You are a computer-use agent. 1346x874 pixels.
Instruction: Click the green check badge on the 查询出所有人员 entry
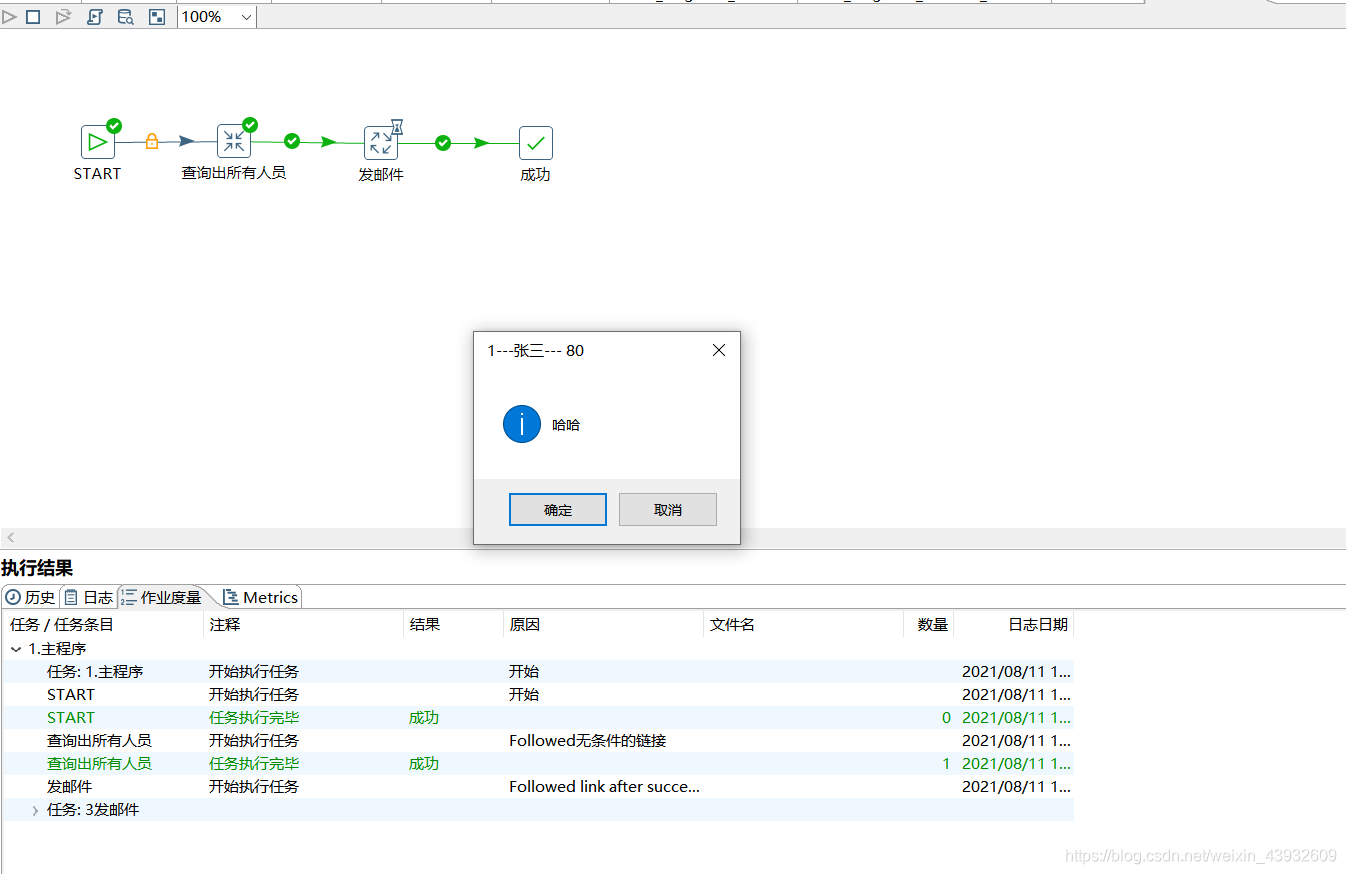tap(250, 125)
